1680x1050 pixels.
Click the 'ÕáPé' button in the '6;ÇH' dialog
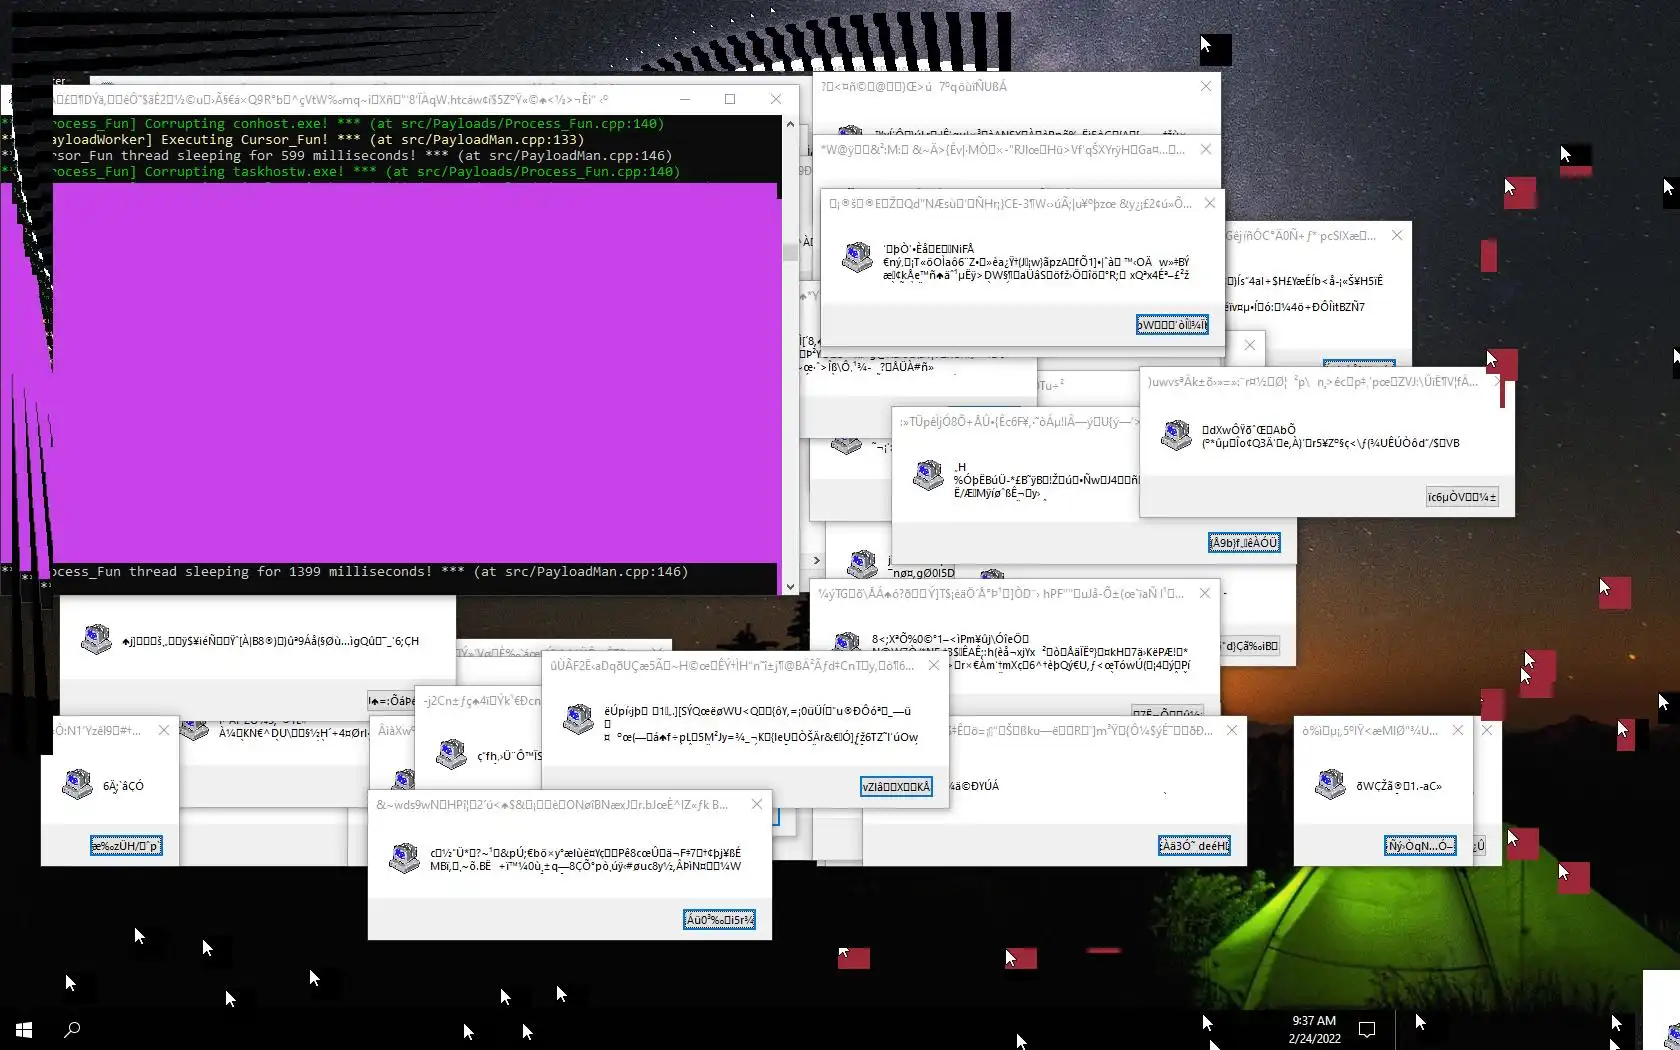point(391,700)
